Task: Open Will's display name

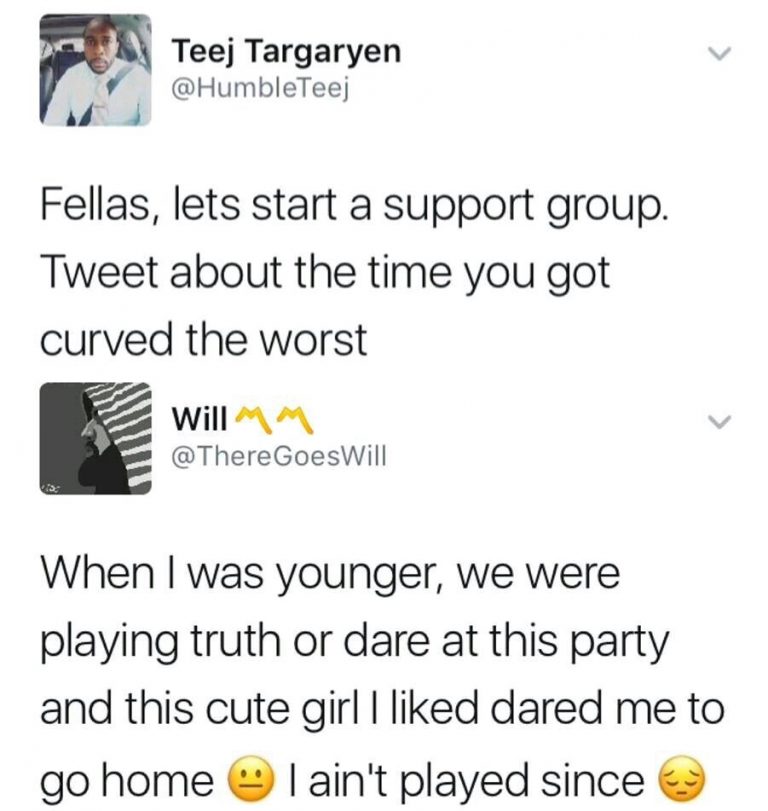Action: (x=200, y=418)
